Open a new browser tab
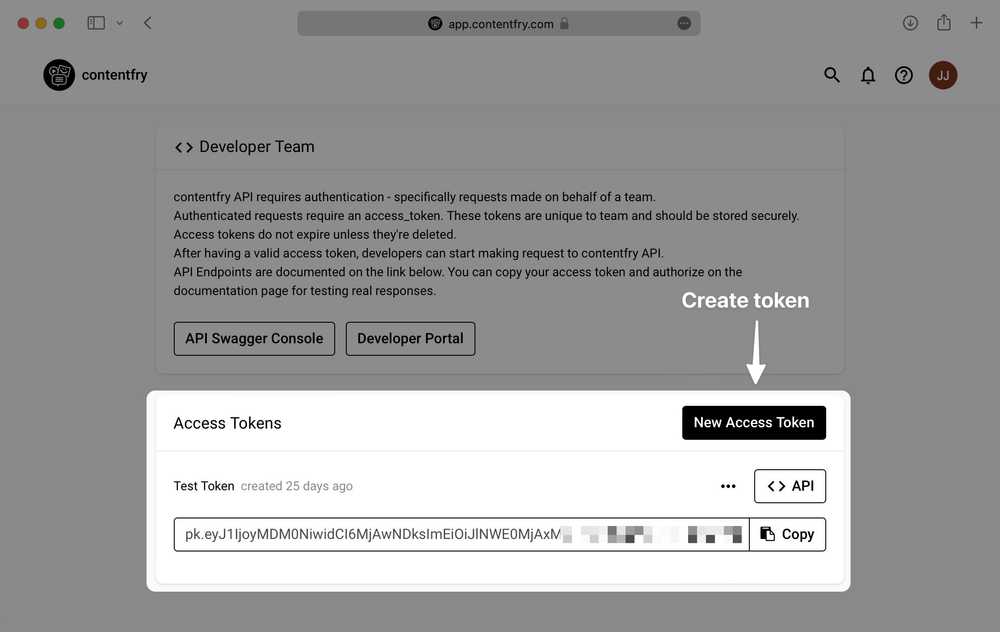The image size is (1000, 632). pos(977,22)
